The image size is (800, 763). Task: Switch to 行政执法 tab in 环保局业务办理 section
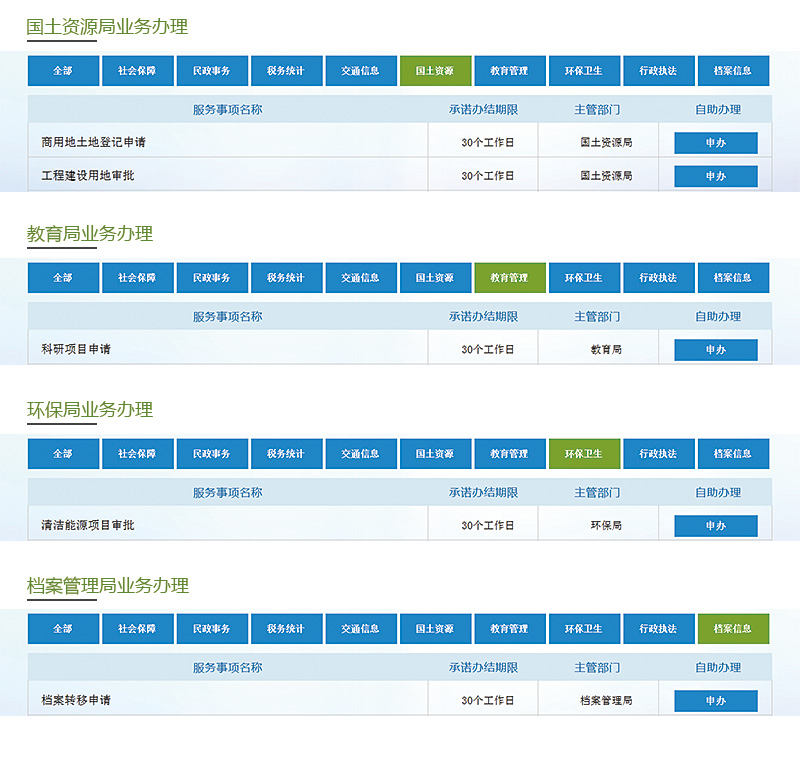659,454
